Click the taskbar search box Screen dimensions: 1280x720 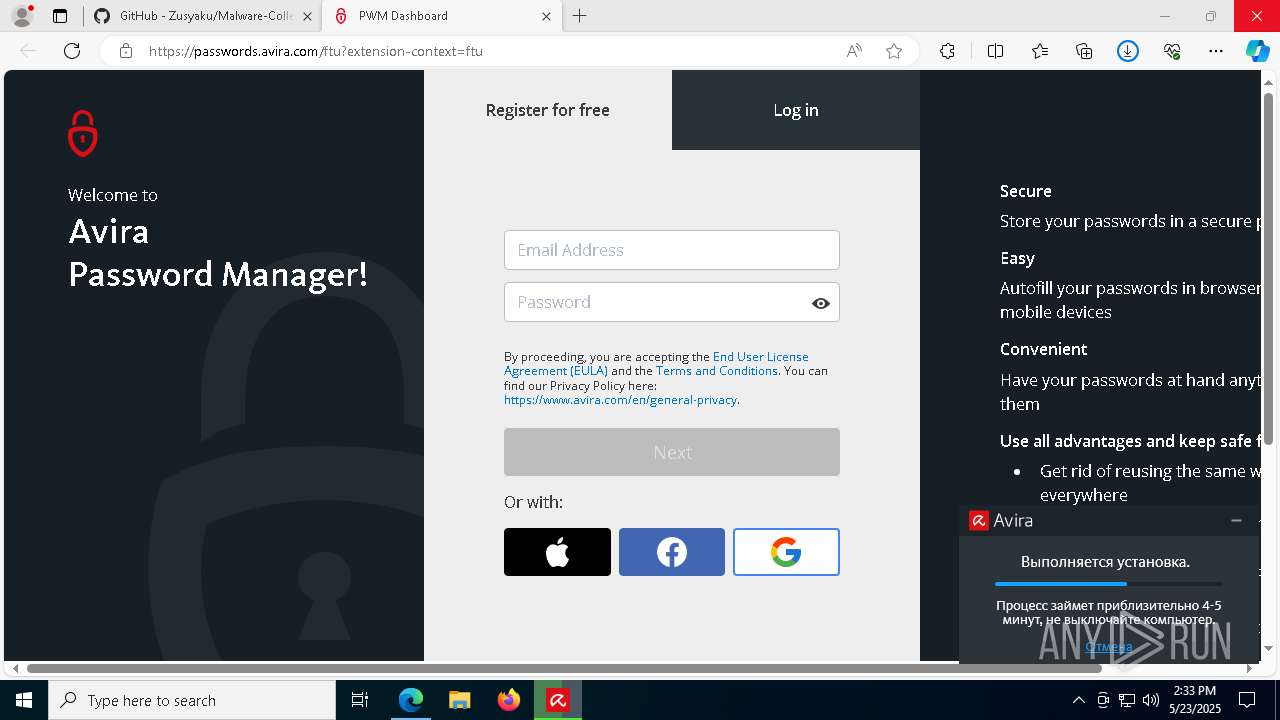tap(192, 700)
